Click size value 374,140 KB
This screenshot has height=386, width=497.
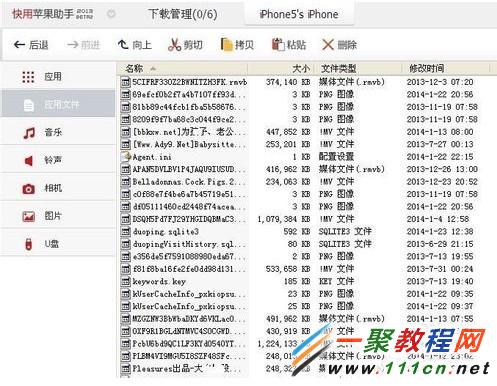(288, 82)
